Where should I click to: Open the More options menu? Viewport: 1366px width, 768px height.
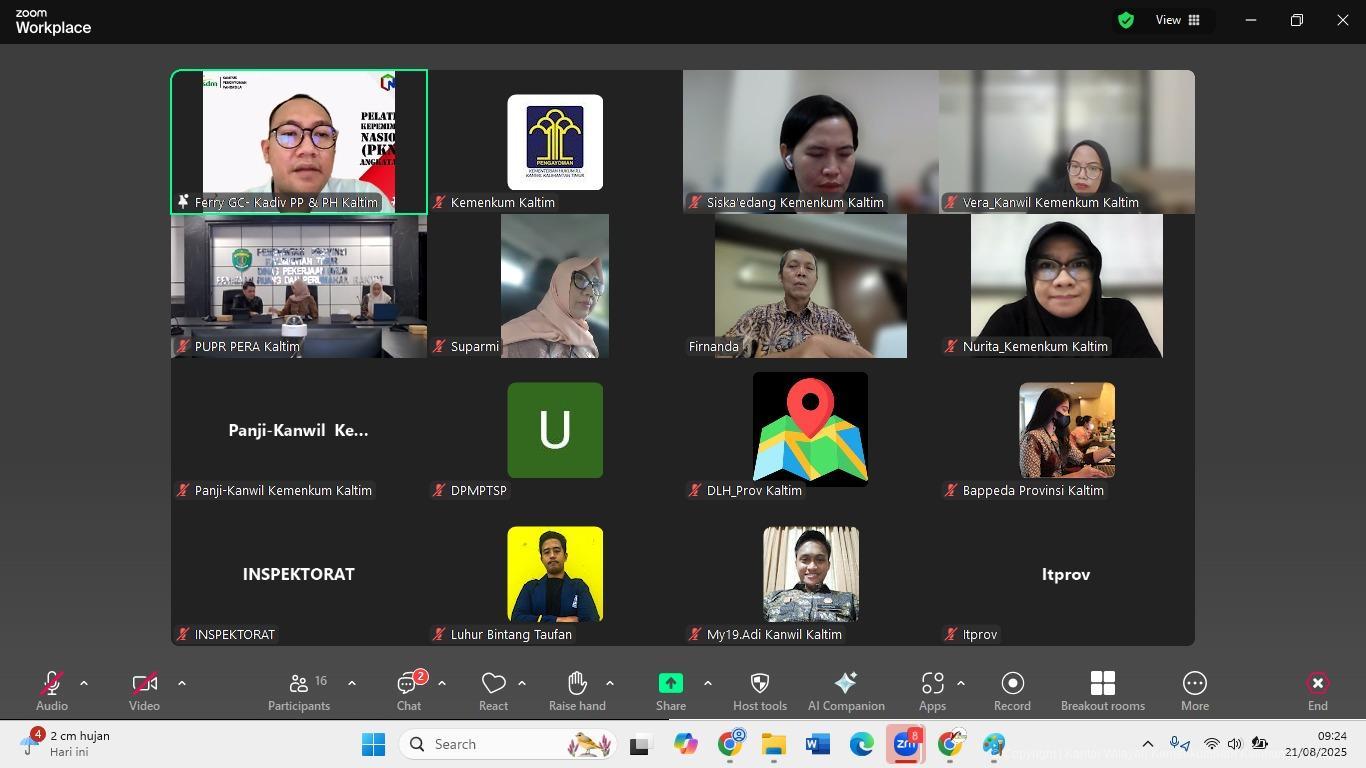(1195, 691)
